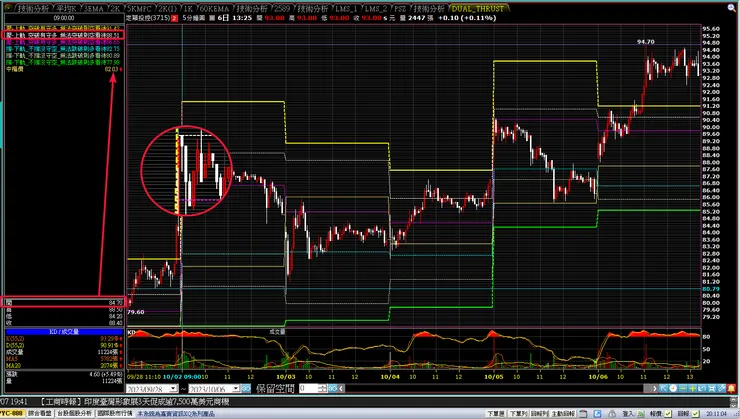The height and width of the screenshot is (419, 740).
Task: Open the LMS_1 tab
Action: pyautogui.click(x=346, y=8)
